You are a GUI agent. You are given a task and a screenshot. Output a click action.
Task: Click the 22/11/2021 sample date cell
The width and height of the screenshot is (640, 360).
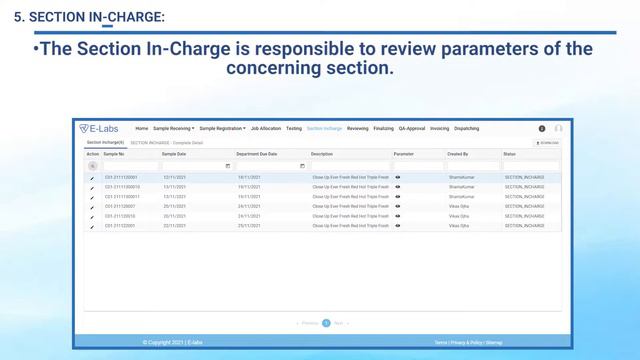click(x=175, y=226)
